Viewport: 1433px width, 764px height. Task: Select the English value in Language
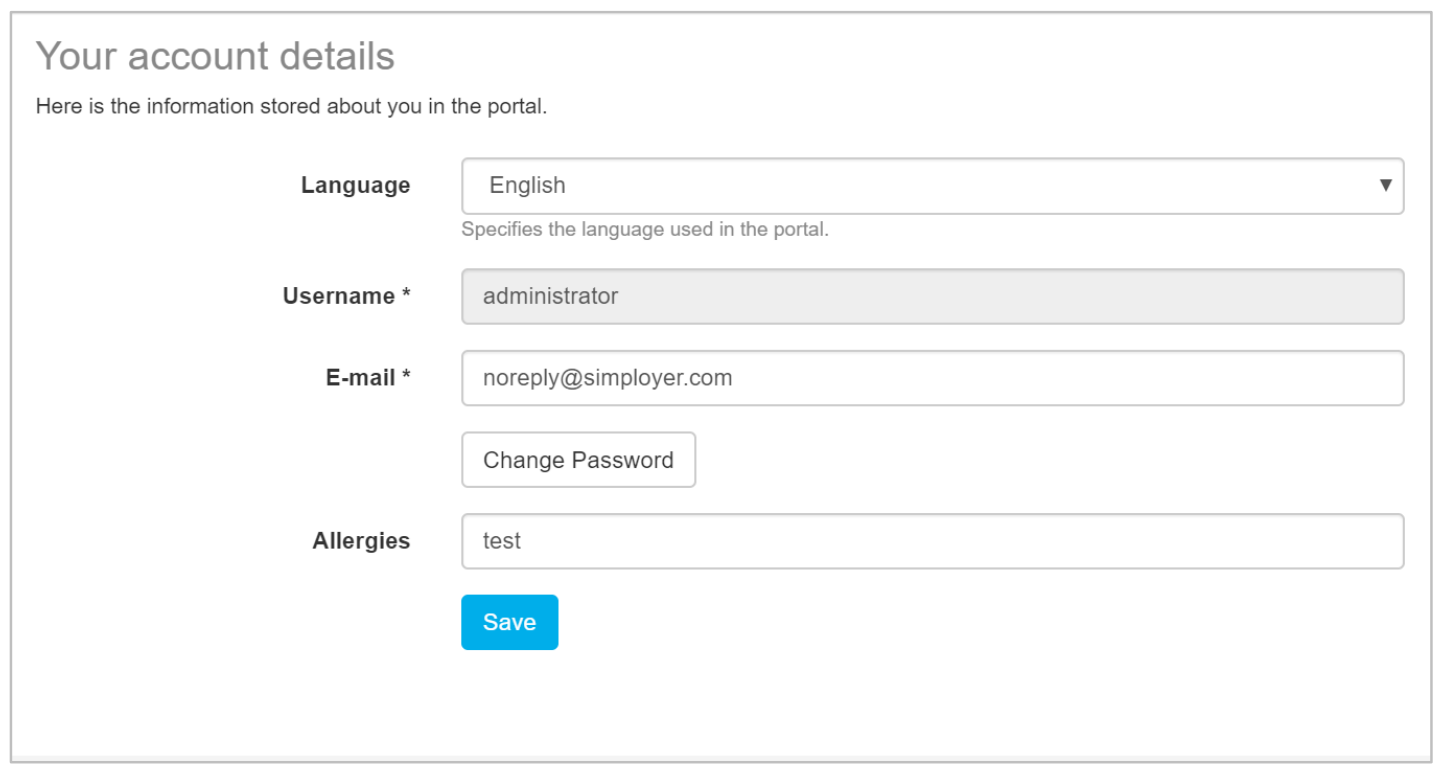527,186
